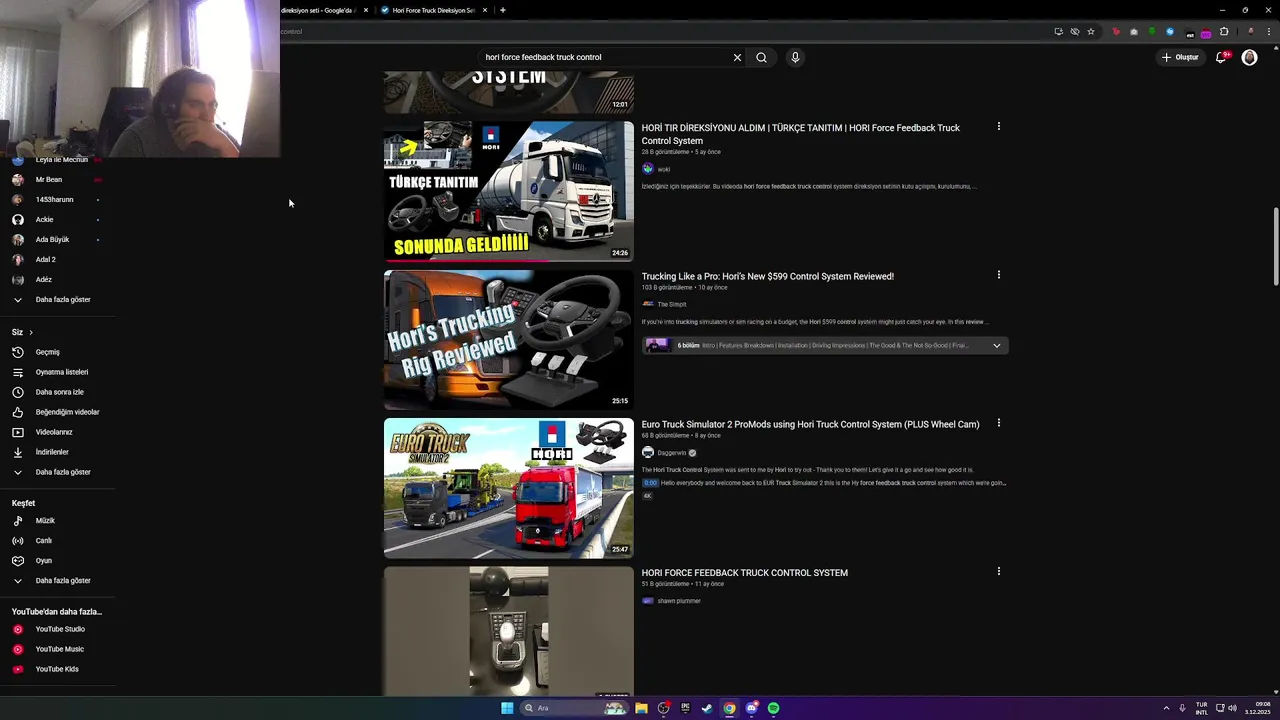
Task: Click the page vertical scrollbar thumb
Action: point(1275,246)
